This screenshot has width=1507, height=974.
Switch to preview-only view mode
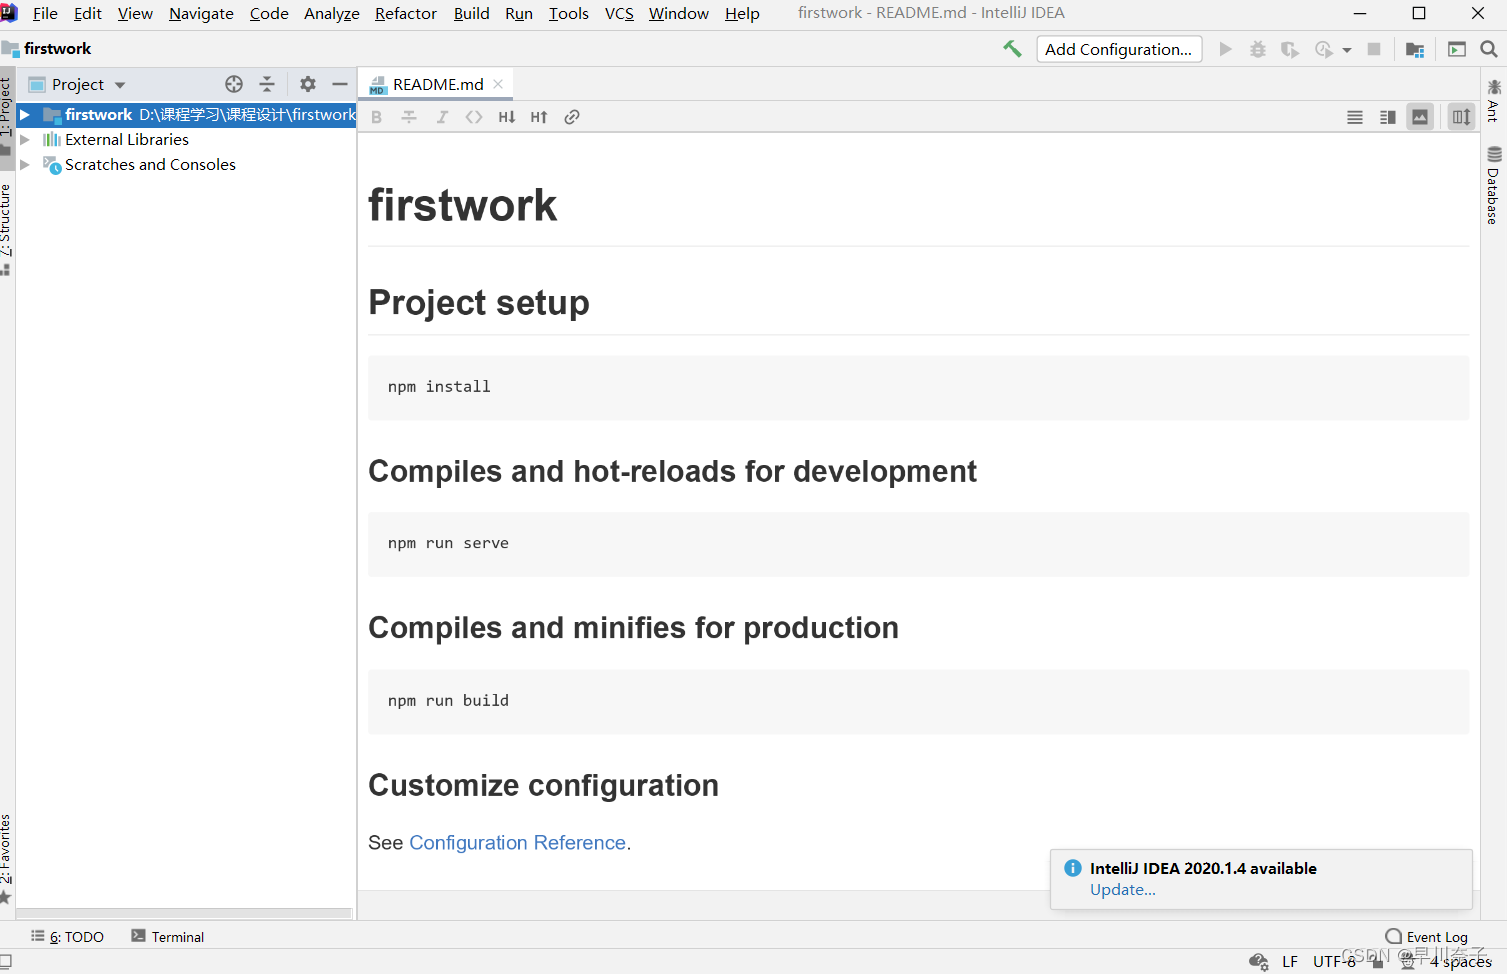pos(1420,117)
